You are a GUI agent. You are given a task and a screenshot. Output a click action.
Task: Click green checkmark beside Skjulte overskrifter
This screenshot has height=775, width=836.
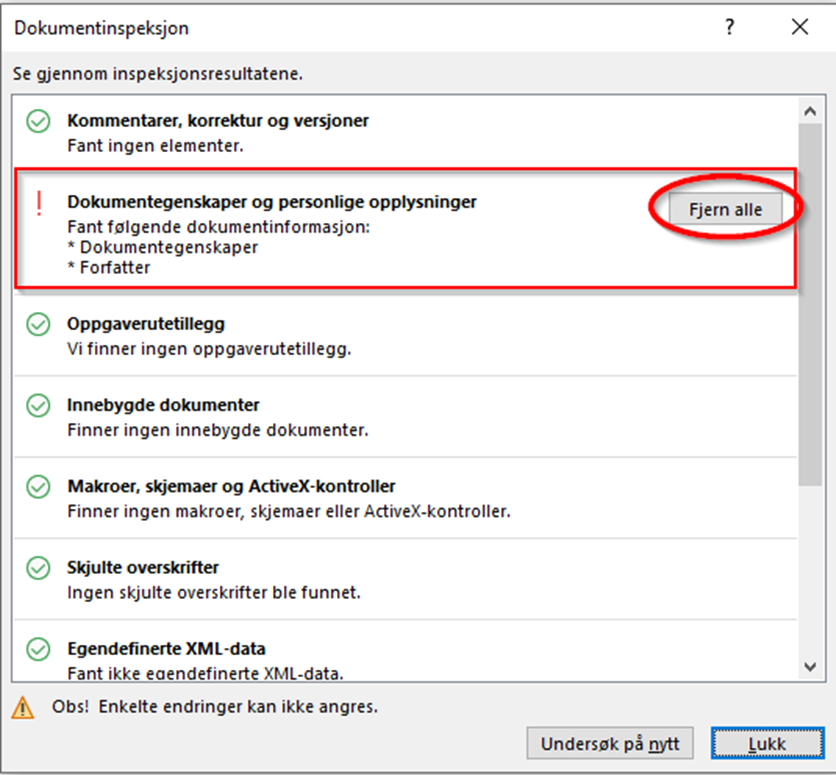click(38, 568)
